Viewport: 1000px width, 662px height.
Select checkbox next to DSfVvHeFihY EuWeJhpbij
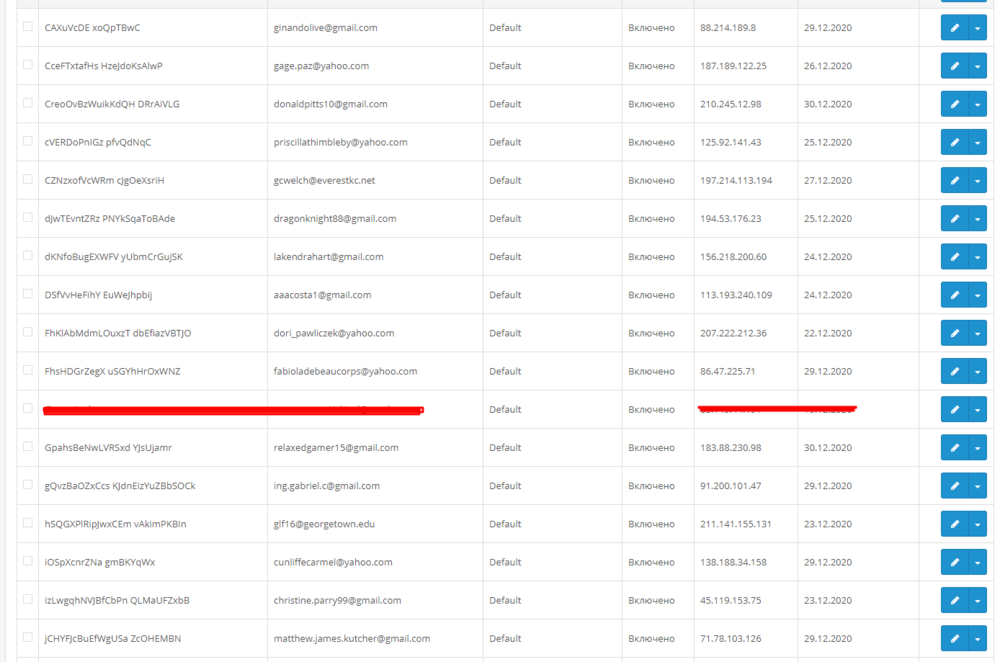[x=28, y=294]
